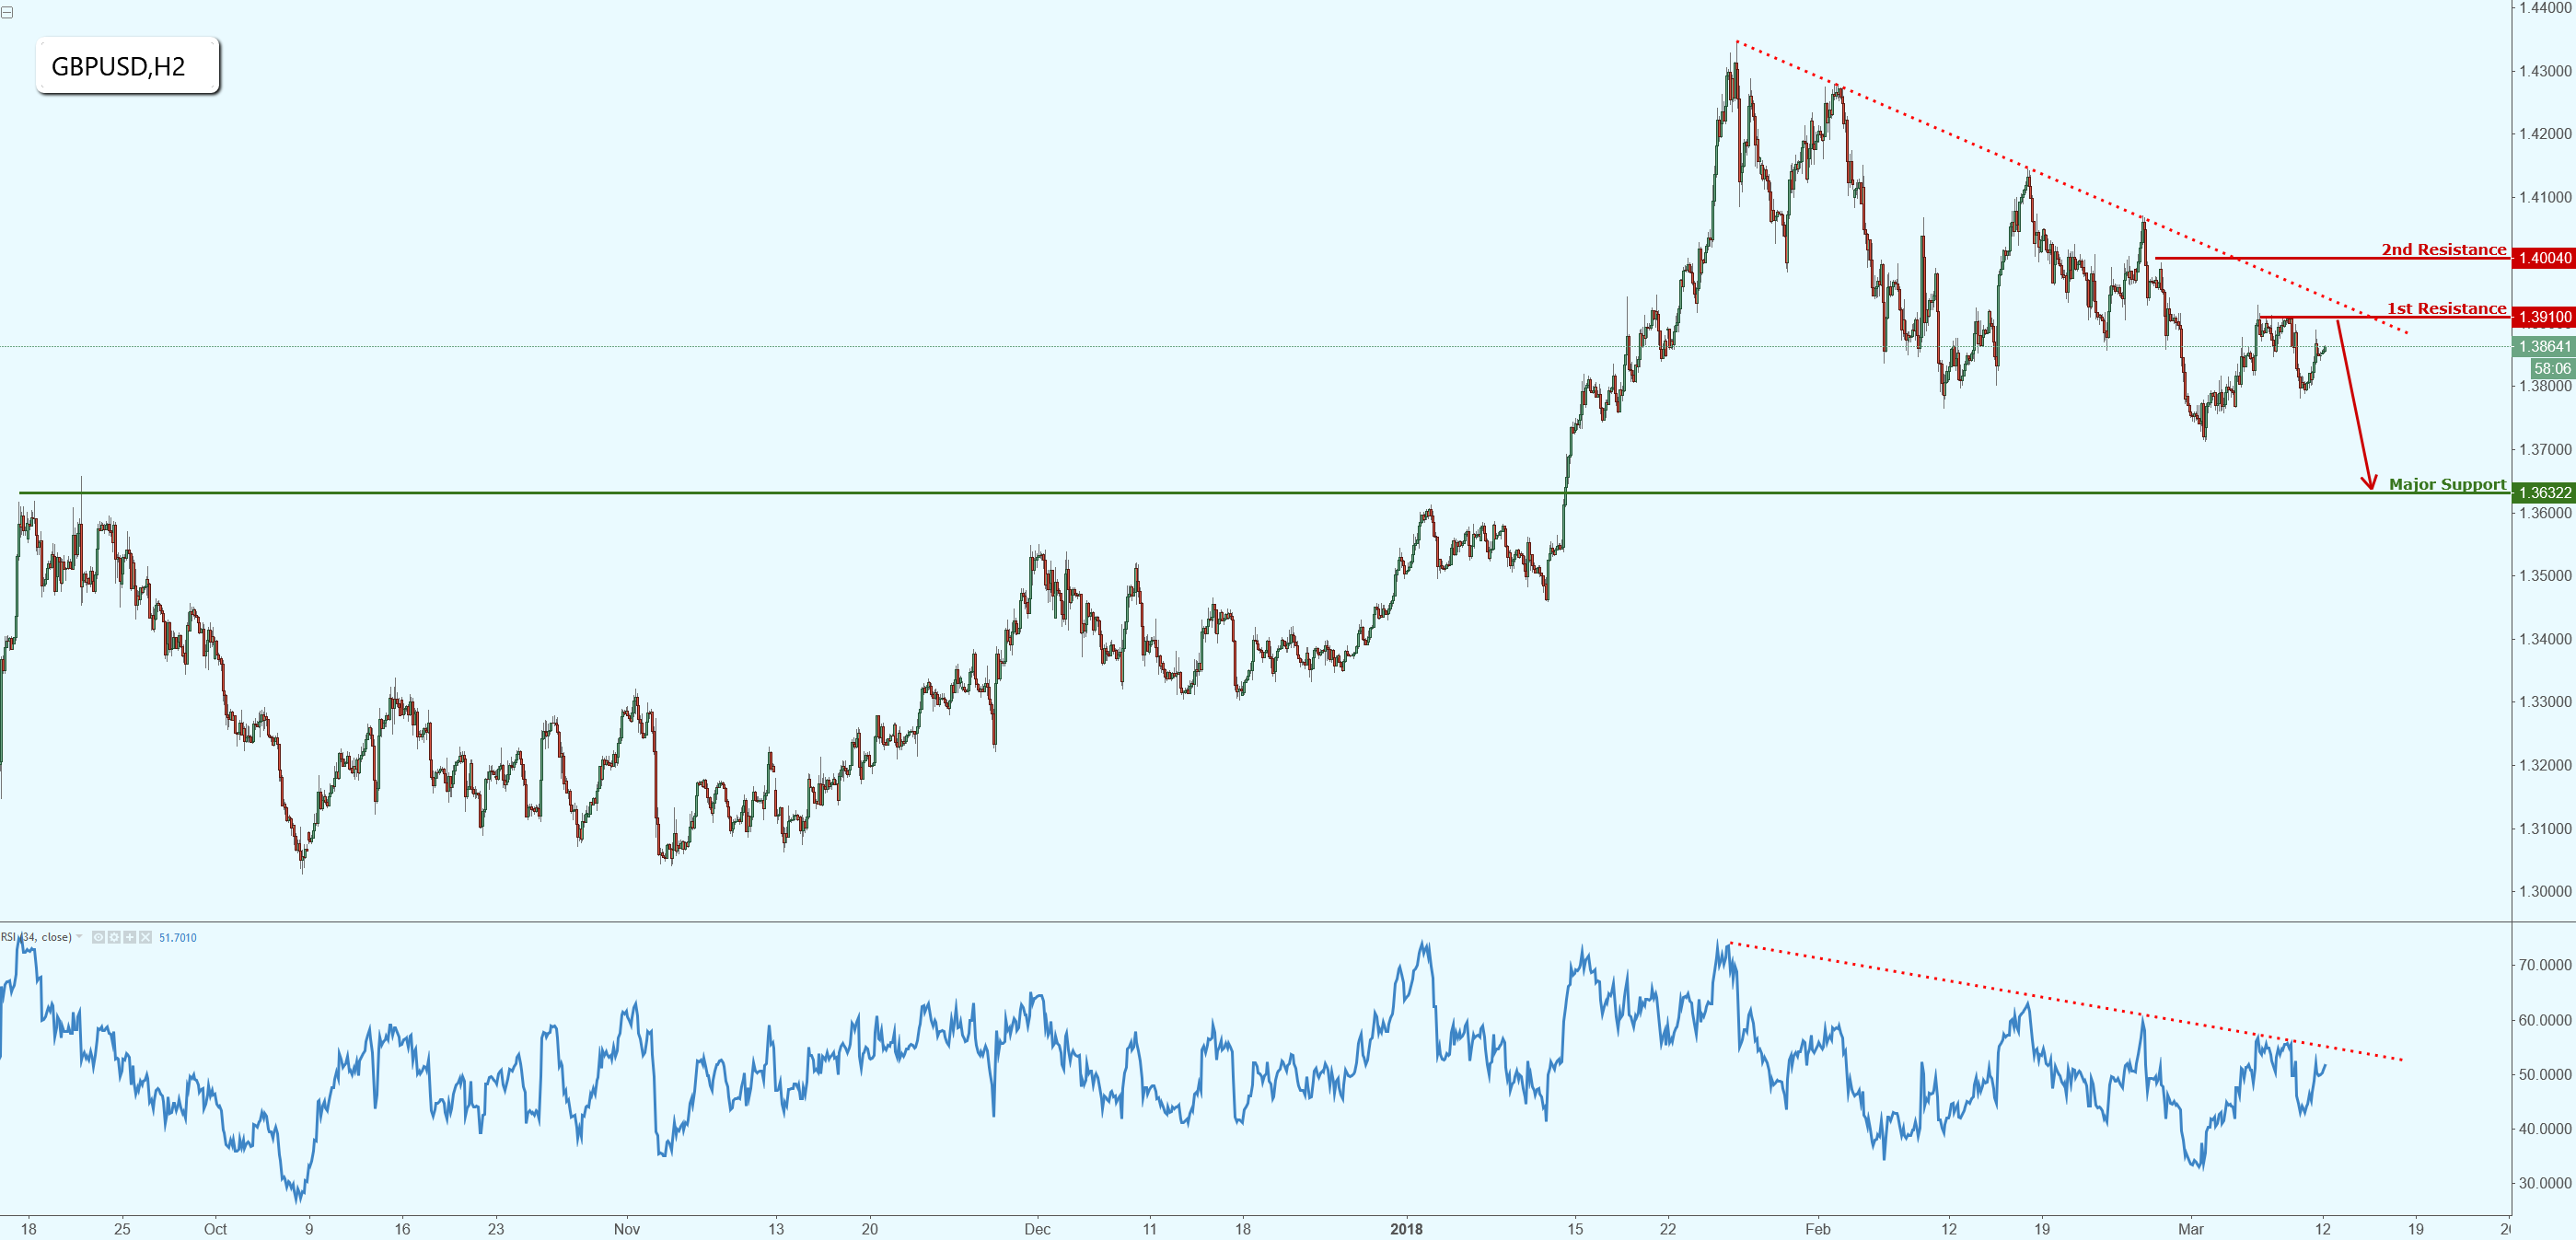Collapse the chart legend toggle in corner
Image resolution: width=2576 pixels, height=1240 pixels.
click(x=7, y=12)
